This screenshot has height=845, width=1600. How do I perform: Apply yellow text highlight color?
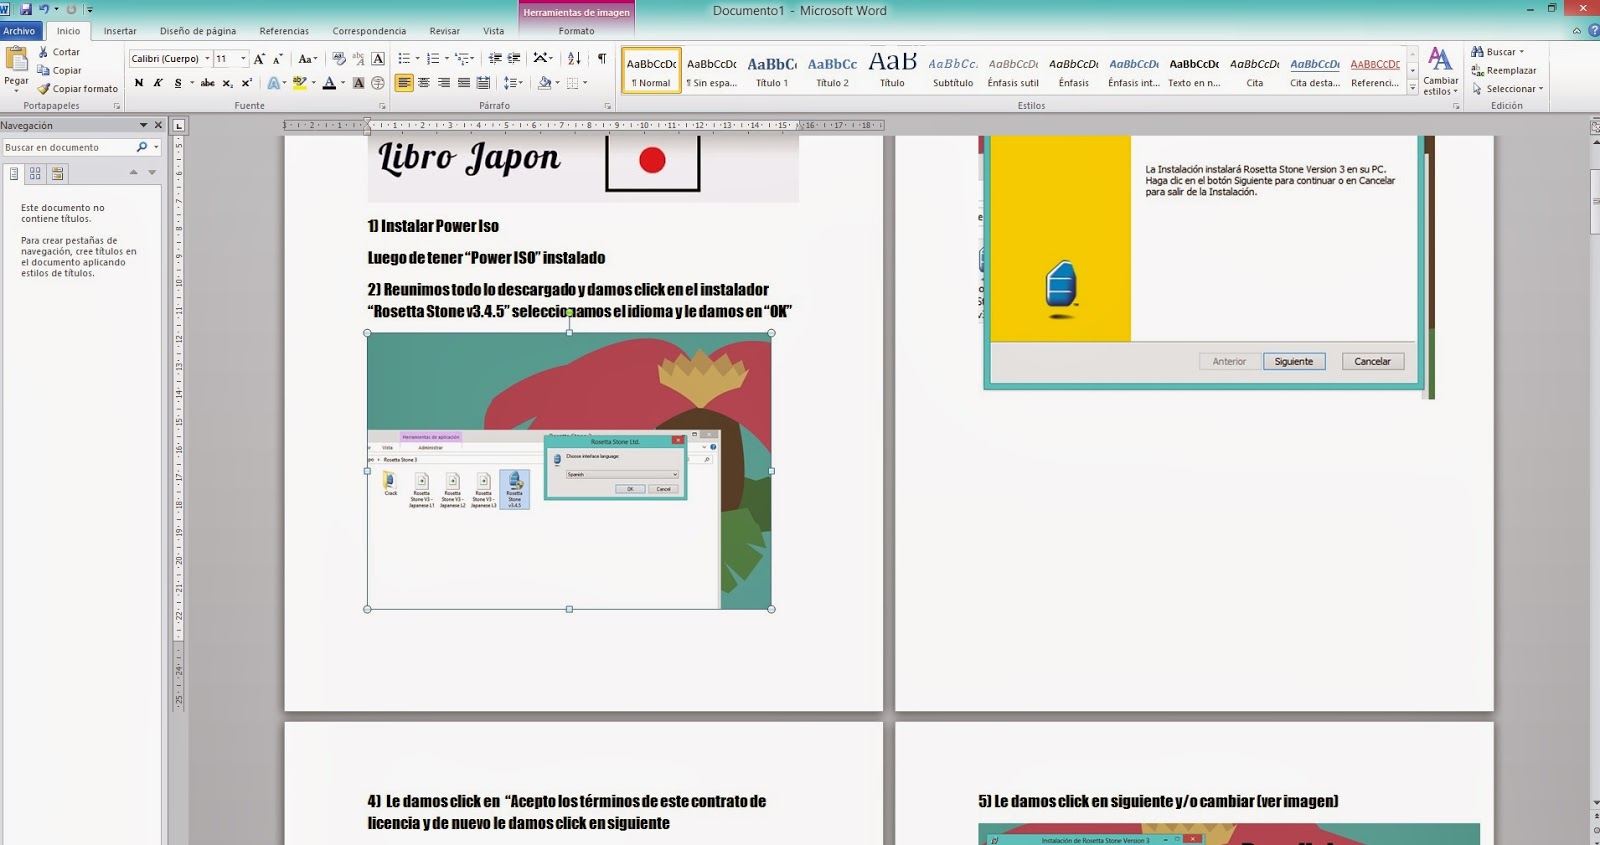pyautogui.click(x=299, y=83)
